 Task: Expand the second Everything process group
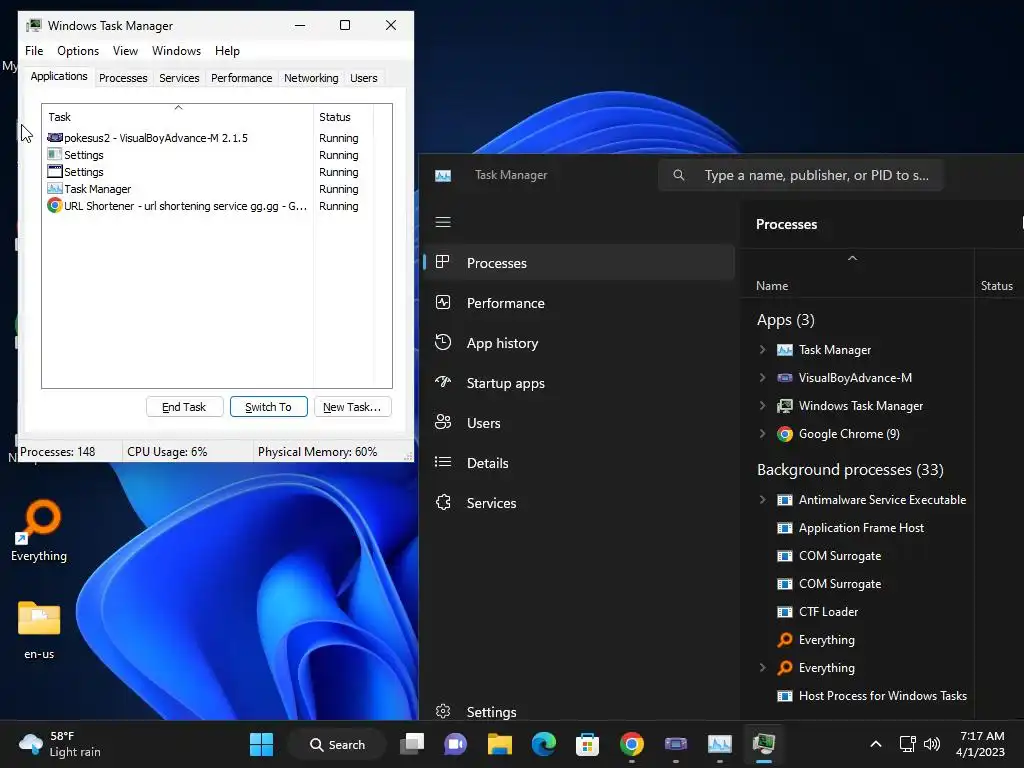[x=762, y=667]
